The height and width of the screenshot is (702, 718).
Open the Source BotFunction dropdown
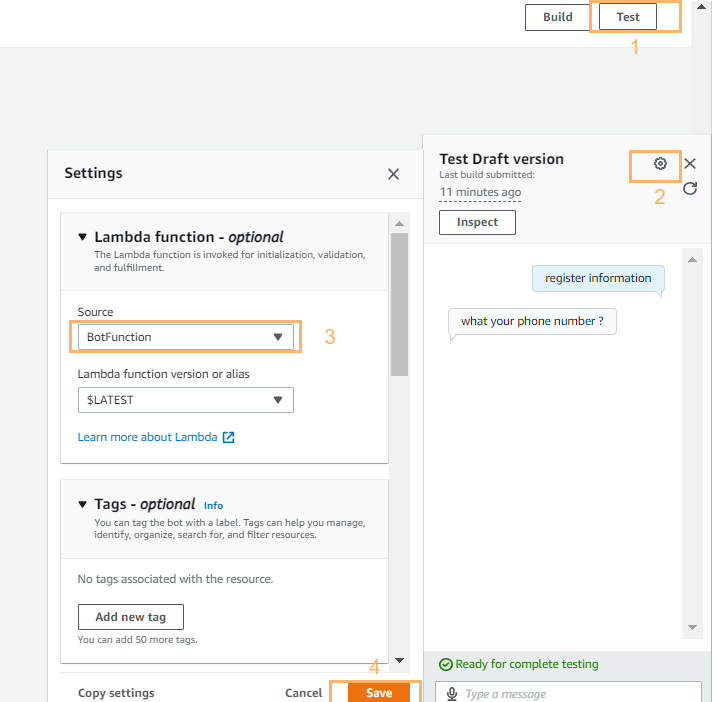185,337
